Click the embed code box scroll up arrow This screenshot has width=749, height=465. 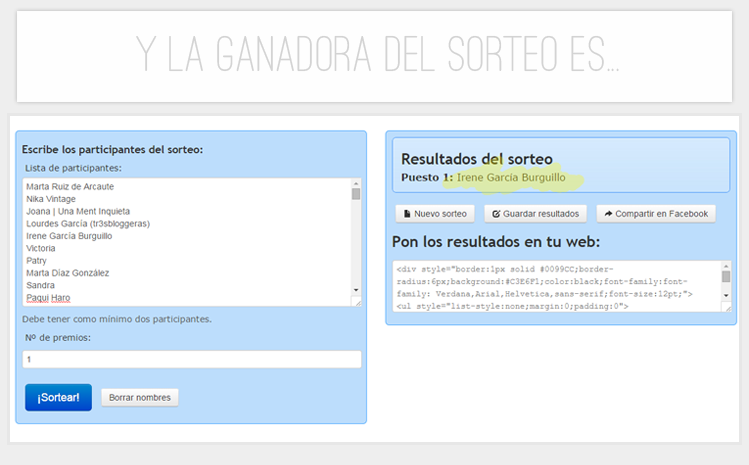pos(726,266)
